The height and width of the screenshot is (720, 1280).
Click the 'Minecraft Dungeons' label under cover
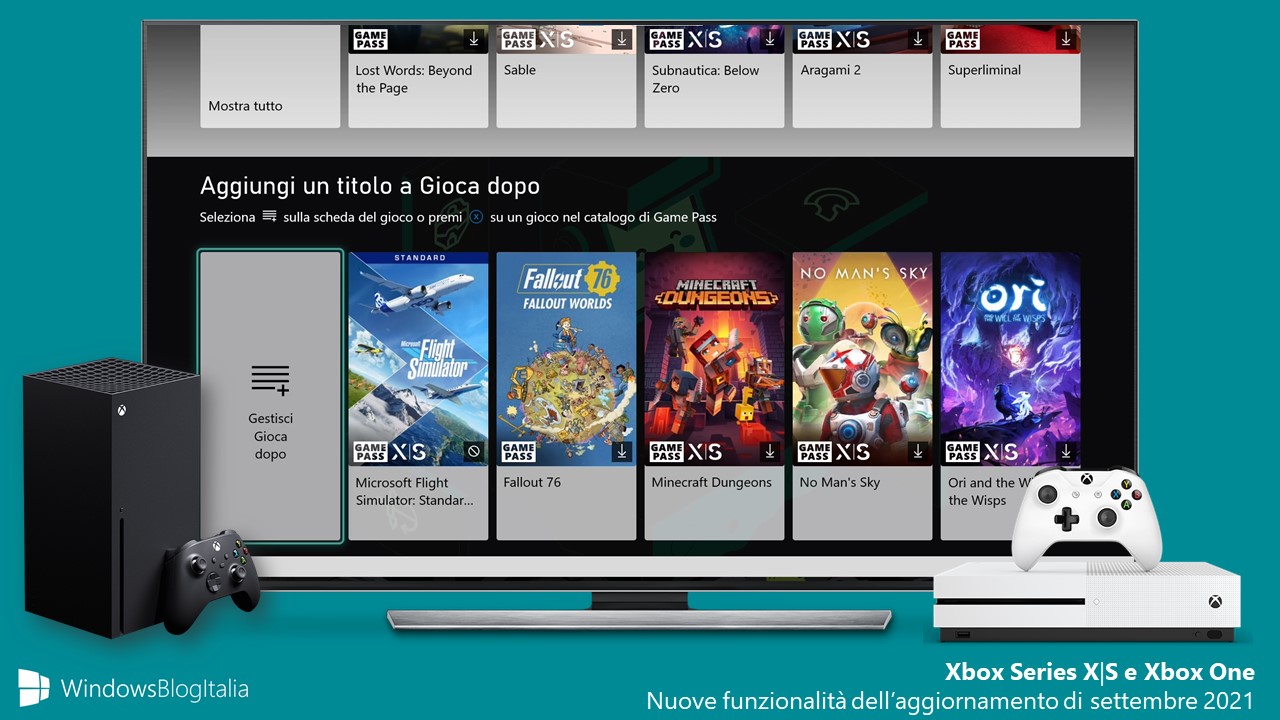point(712,482)
